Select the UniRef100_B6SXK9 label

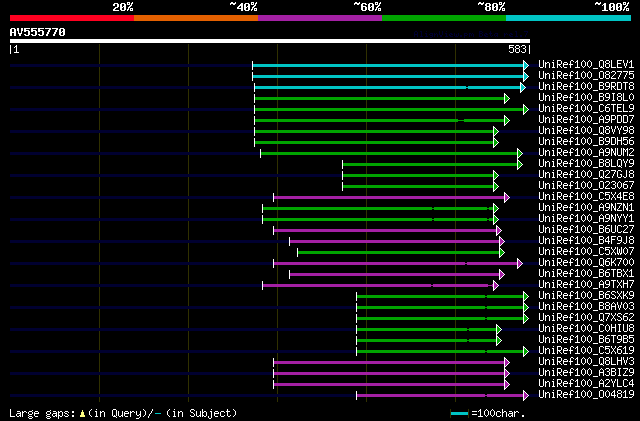[586, 296]
